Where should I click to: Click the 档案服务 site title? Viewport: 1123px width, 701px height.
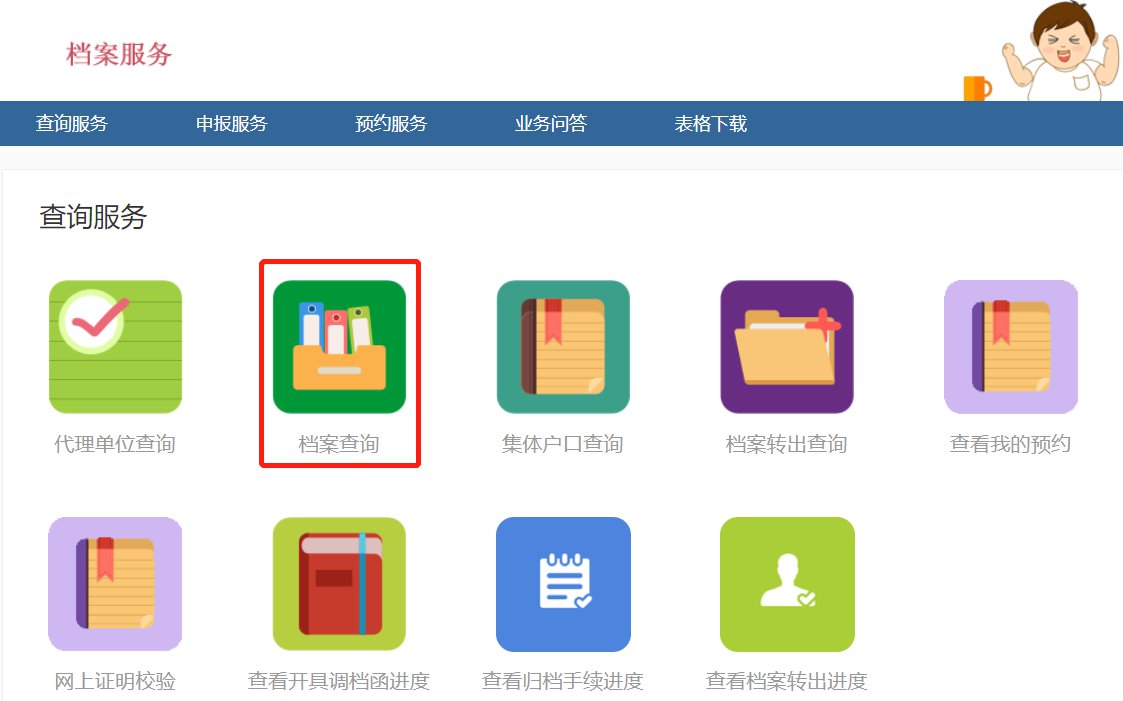[119, 54]
